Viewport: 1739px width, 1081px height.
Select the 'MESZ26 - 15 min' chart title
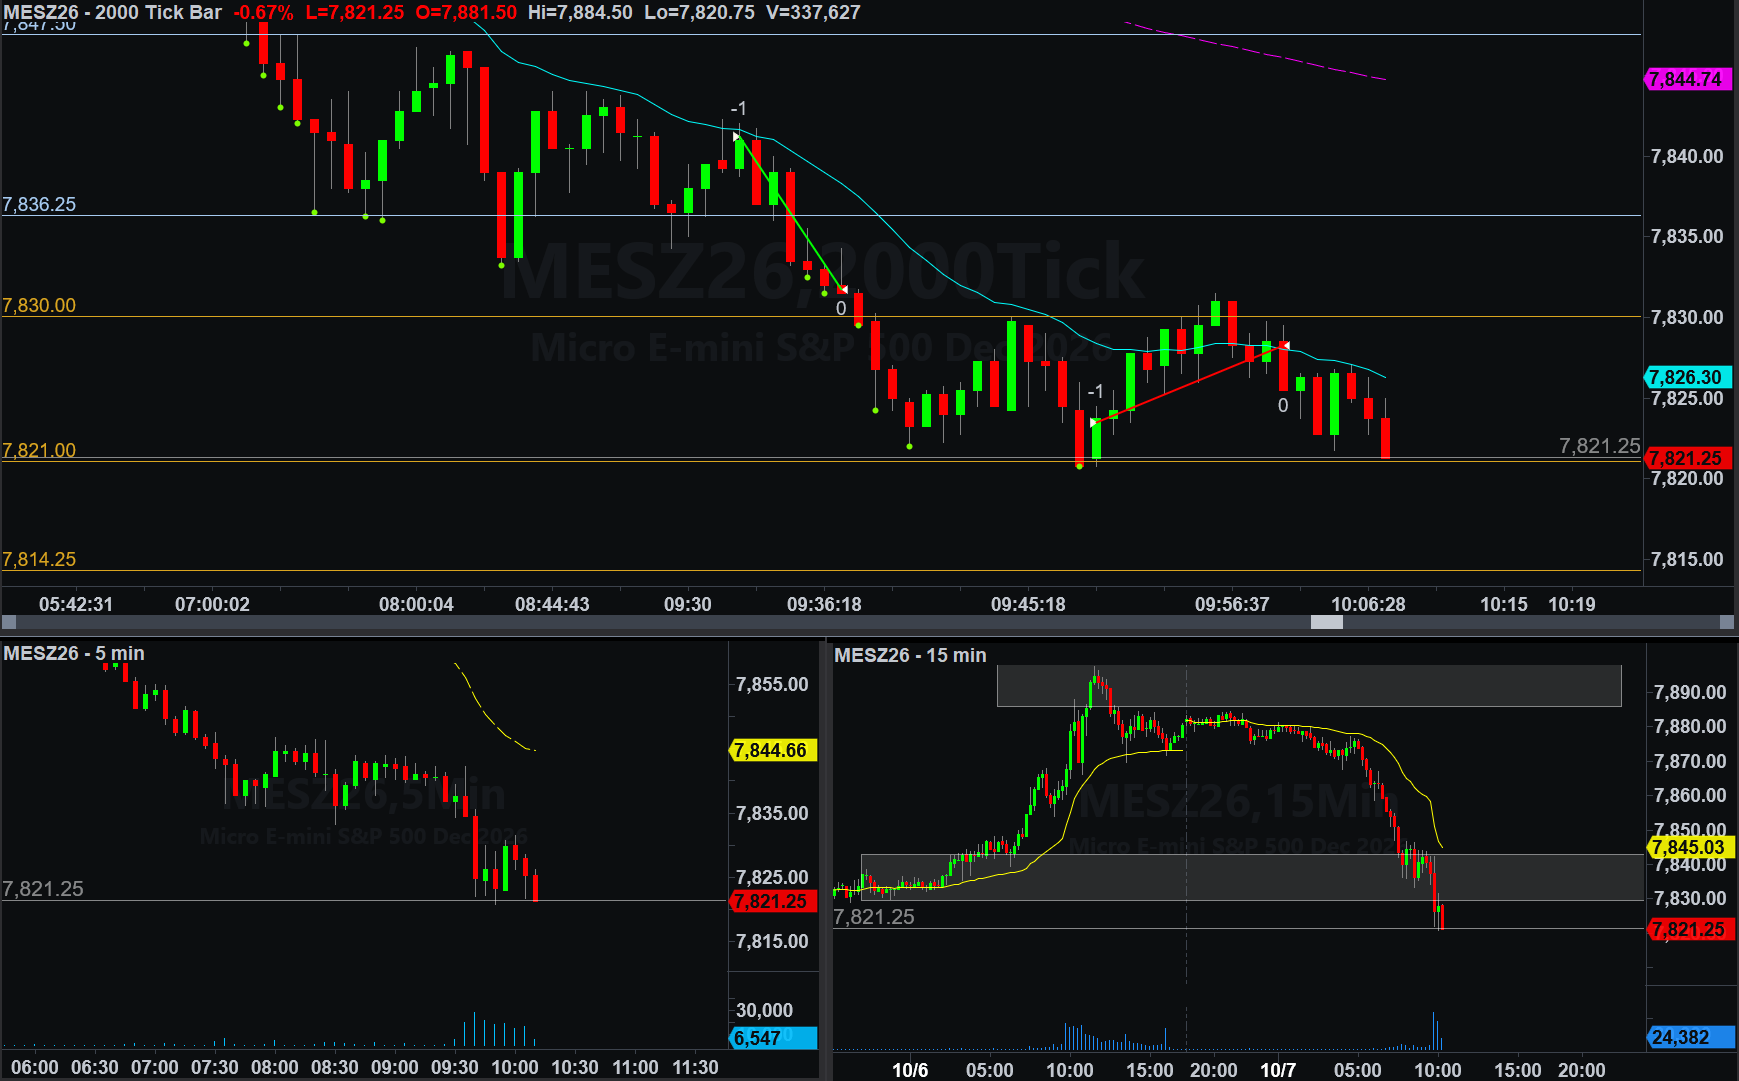pyautogui.click(x=910, y=655)
